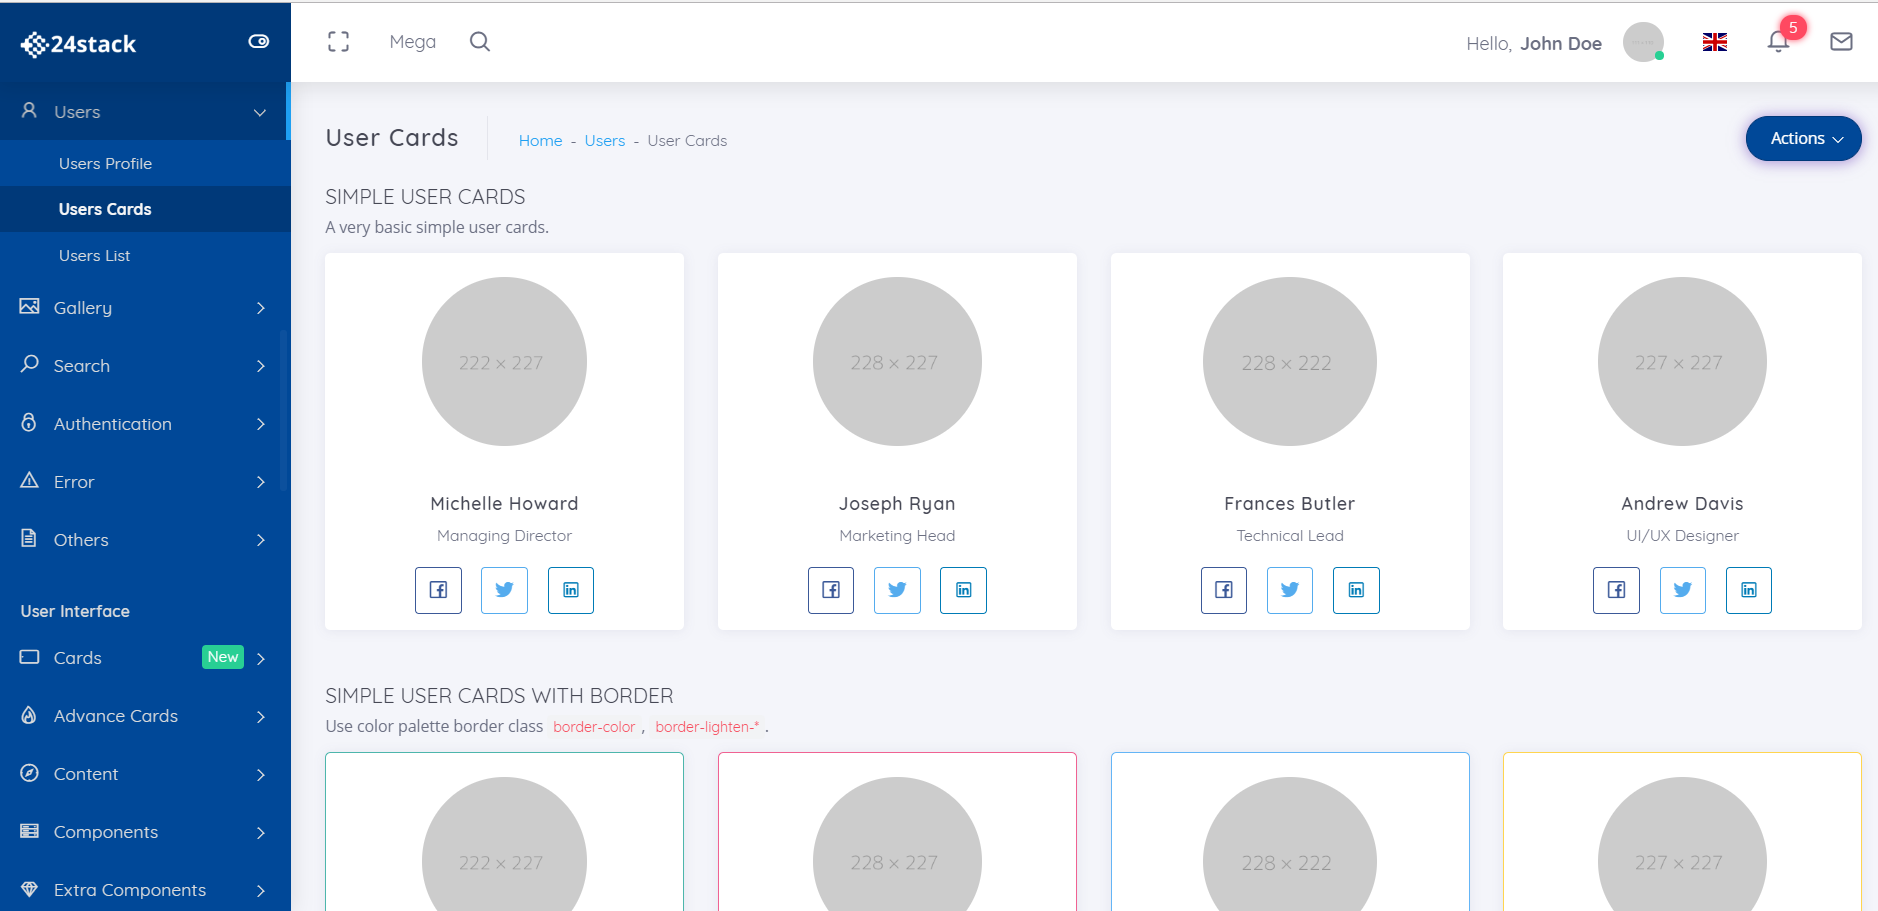Screen dimensions: 1878x911
Task: Click the fullscreen expand icon
Action: click(339, 41)
